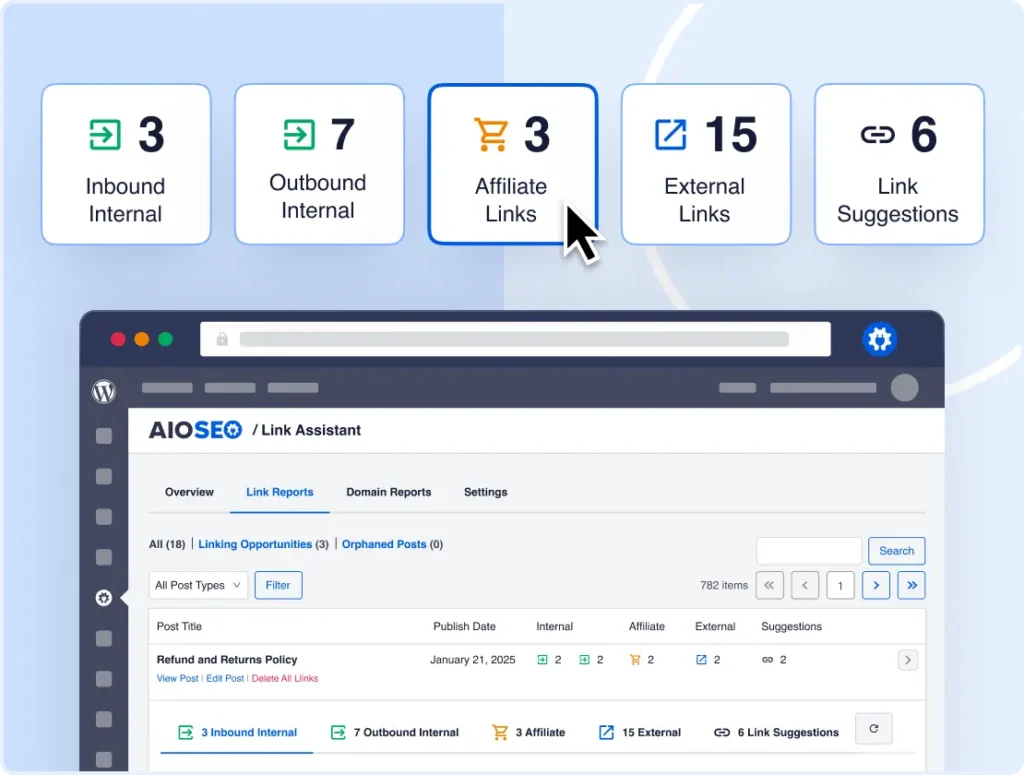The width and height of the screenshot is (1024, 775).
Task: Click the WordPress logo icon
Action: [x=104, y=392]
